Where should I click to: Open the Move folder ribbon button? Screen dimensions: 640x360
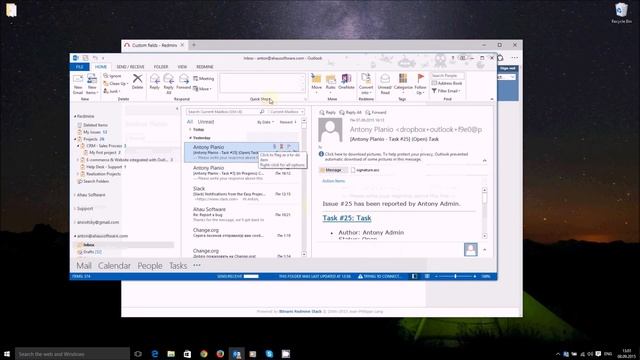click(x=316, y=84)
